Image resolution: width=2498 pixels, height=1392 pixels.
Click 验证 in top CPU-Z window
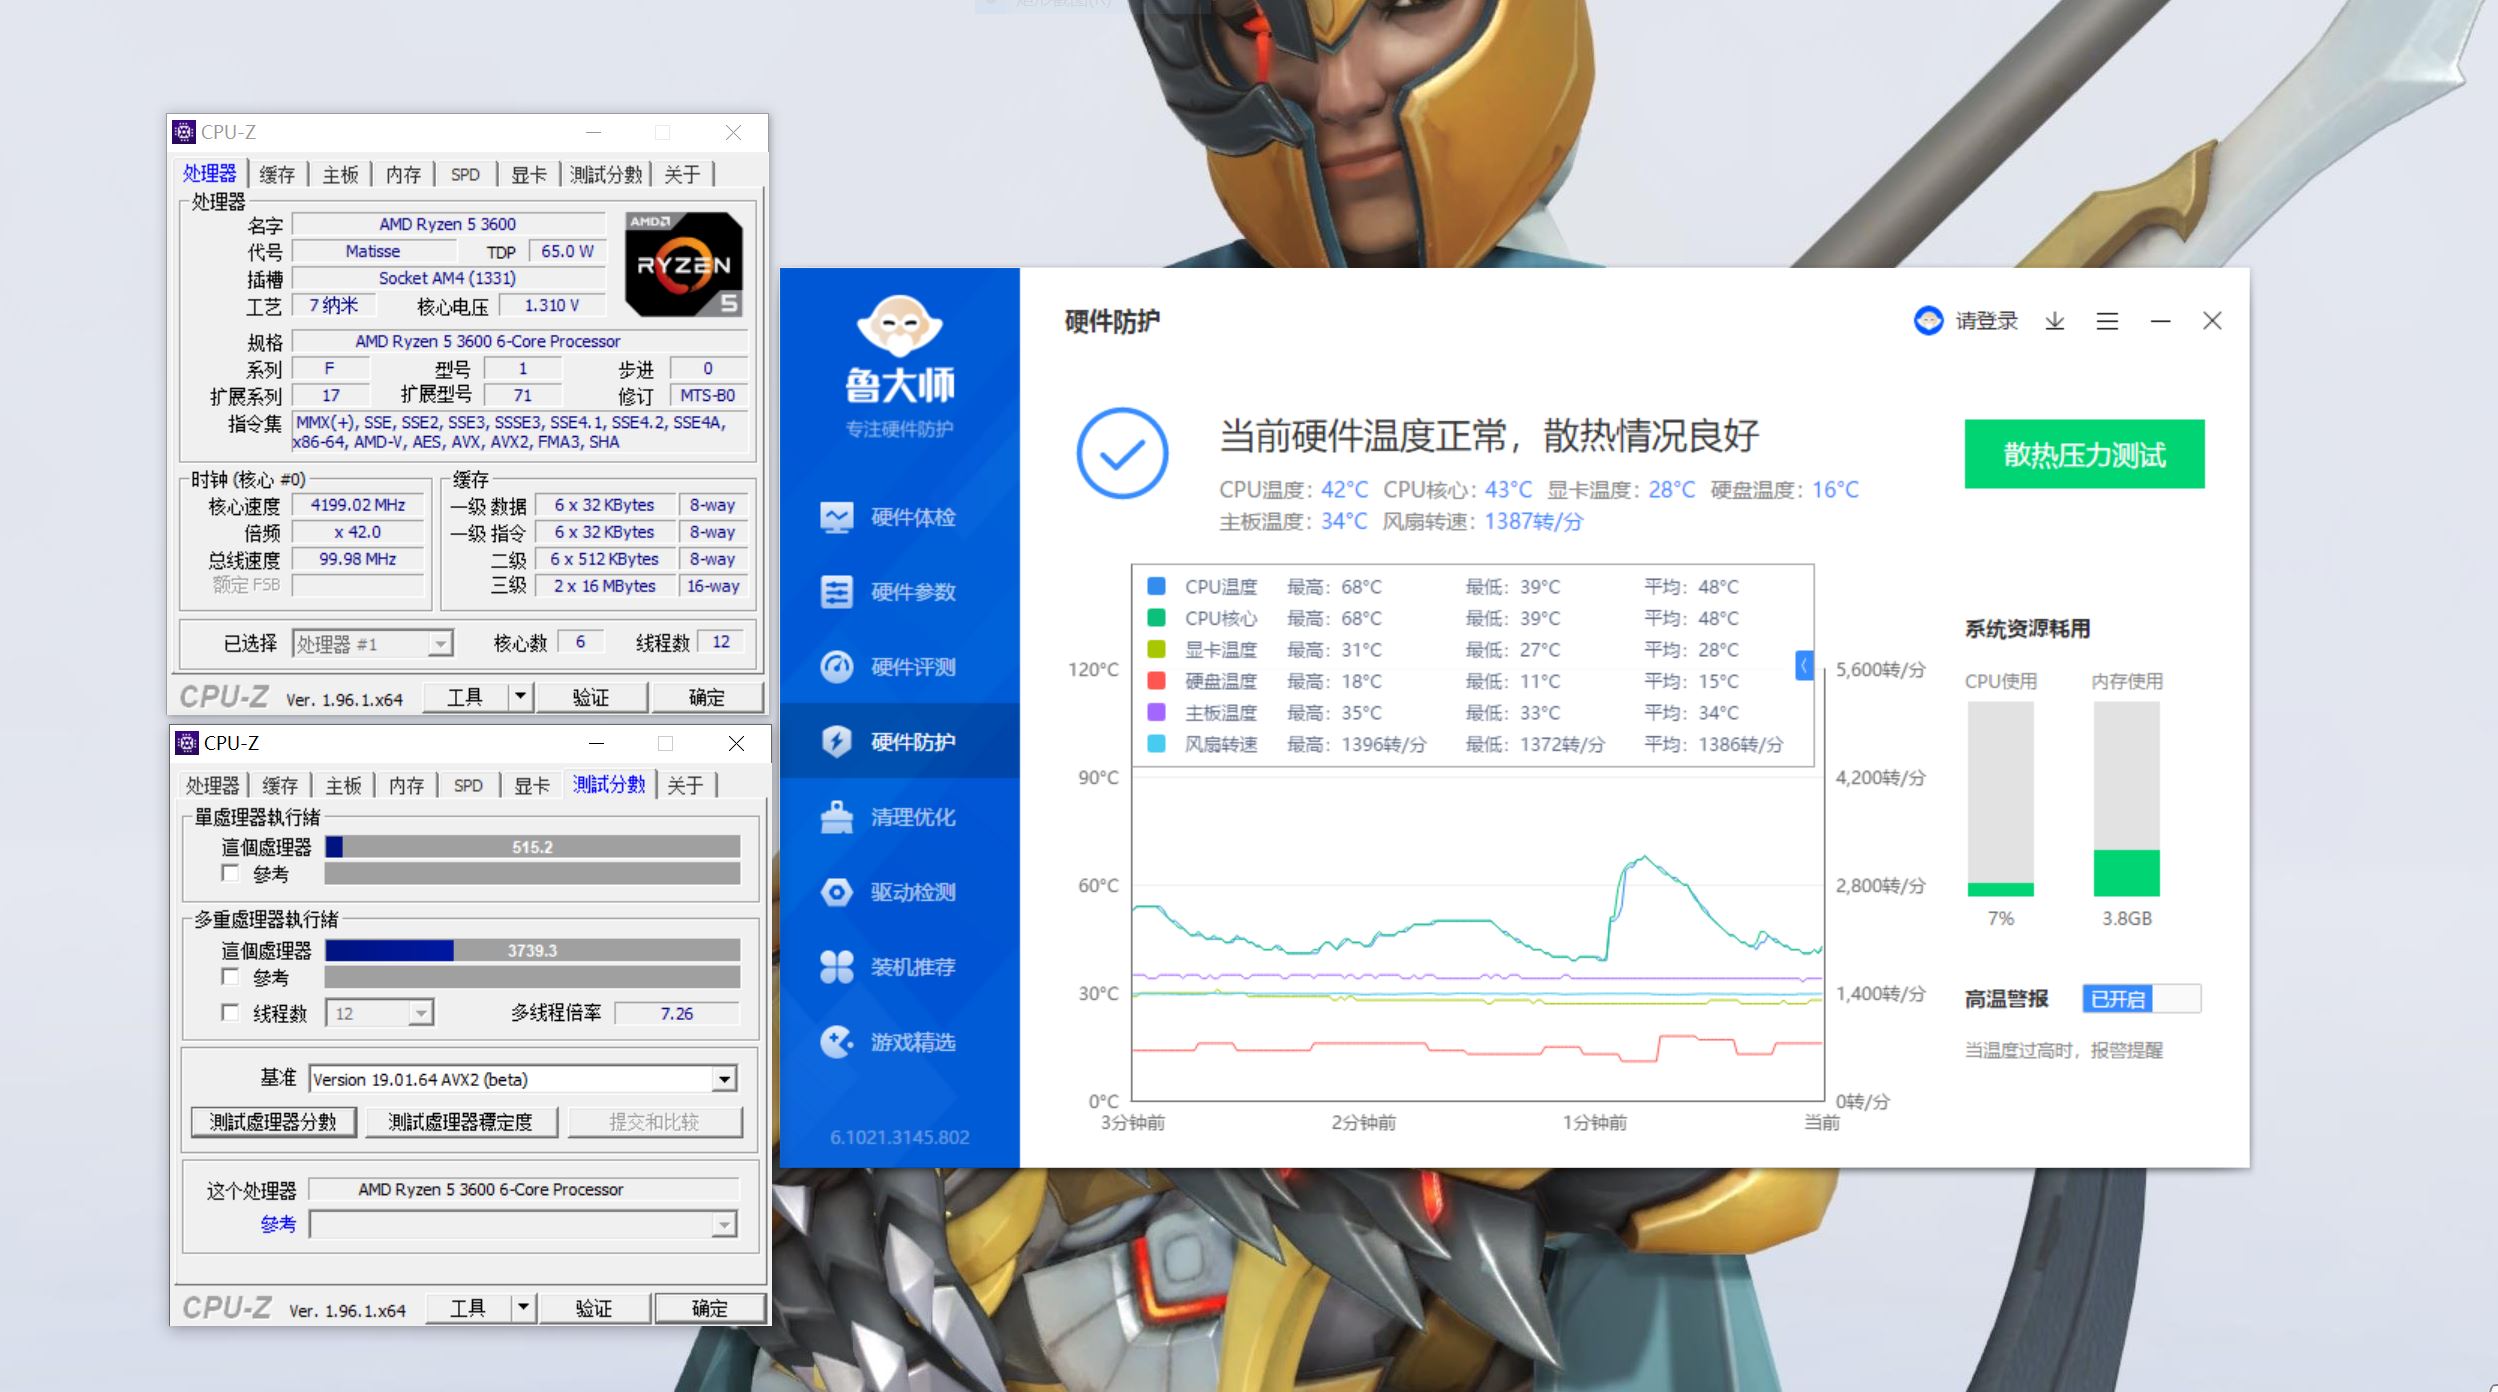pos(591,697)
